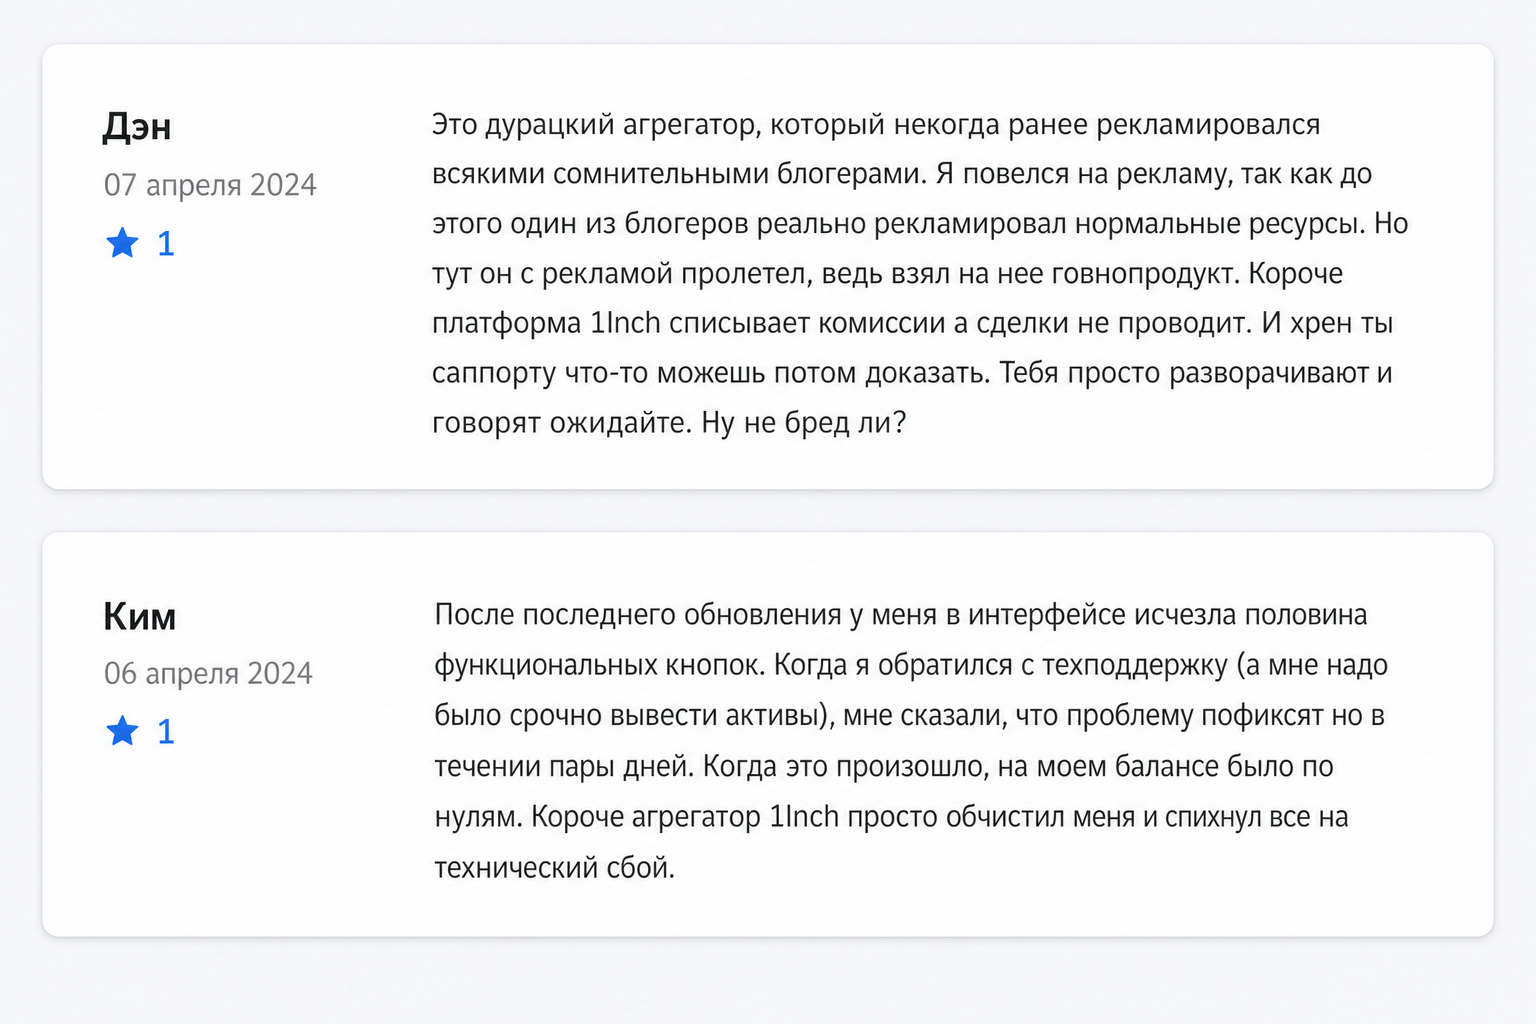Click the first line of Ким's review text
1536x1024 pixels.
pos(901,615)
